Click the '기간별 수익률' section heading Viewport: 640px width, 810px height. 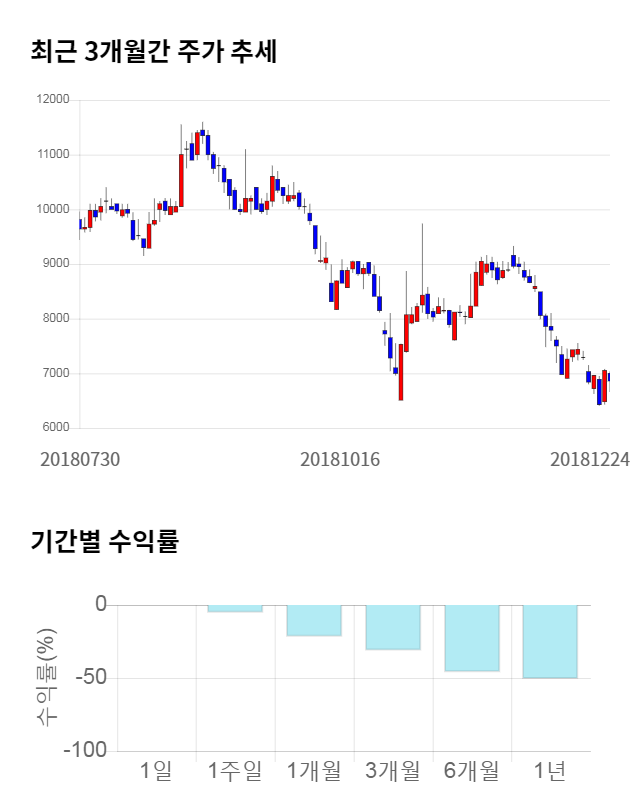(x=104, y=543)
